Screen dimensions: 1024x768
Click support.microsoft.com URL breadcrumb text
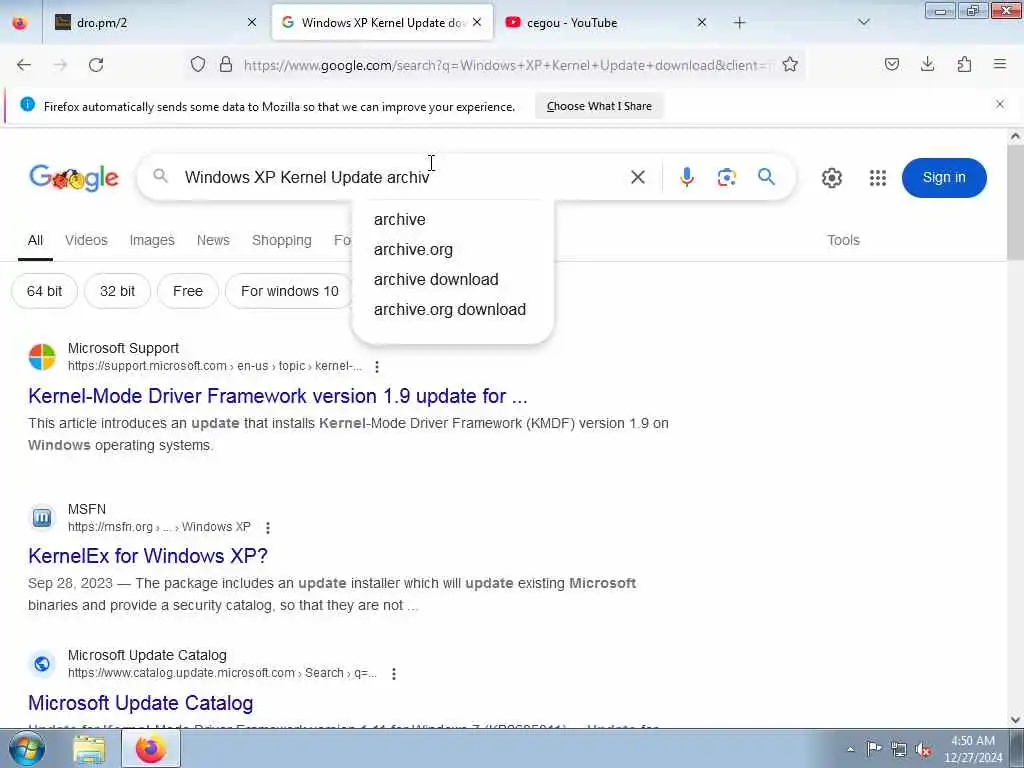pos(215,366)
